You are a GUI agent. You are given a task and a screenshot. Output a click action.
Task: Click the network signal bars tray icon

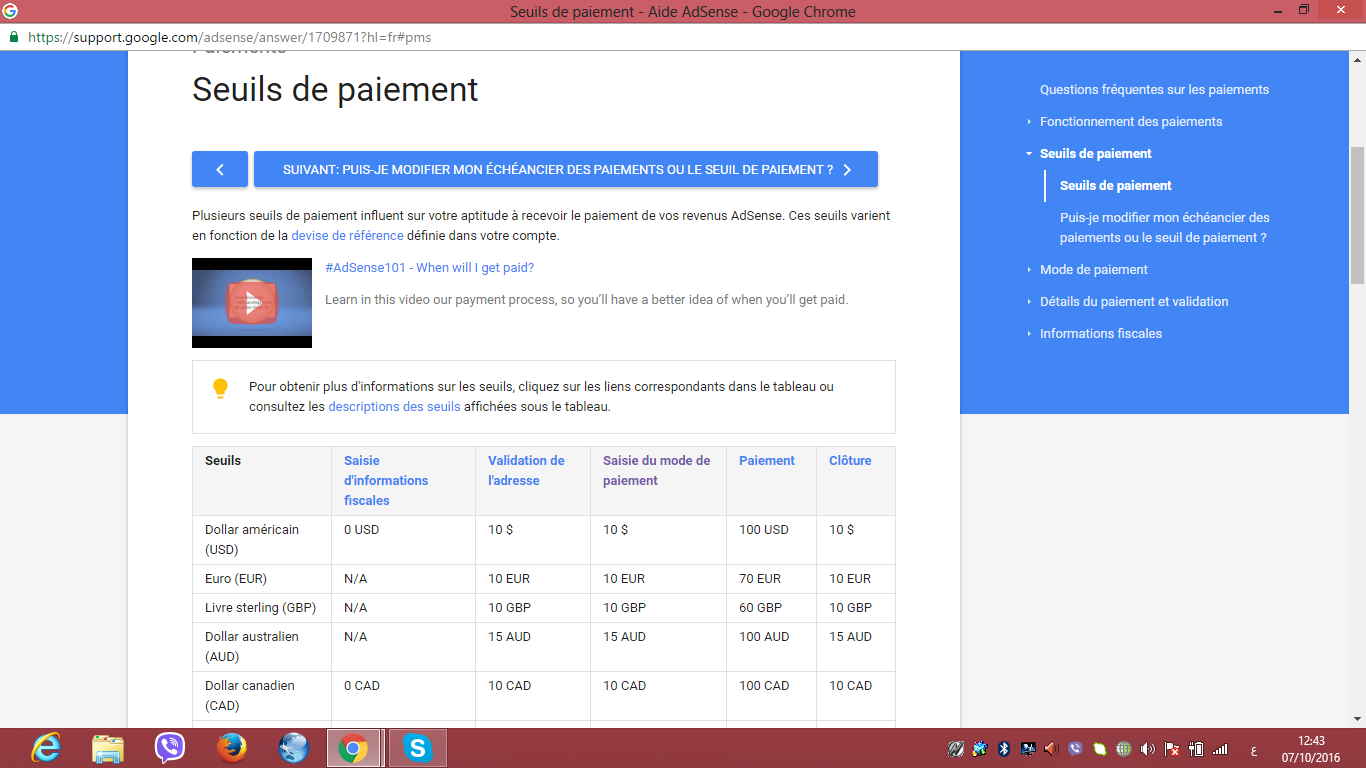[1220, 749]
